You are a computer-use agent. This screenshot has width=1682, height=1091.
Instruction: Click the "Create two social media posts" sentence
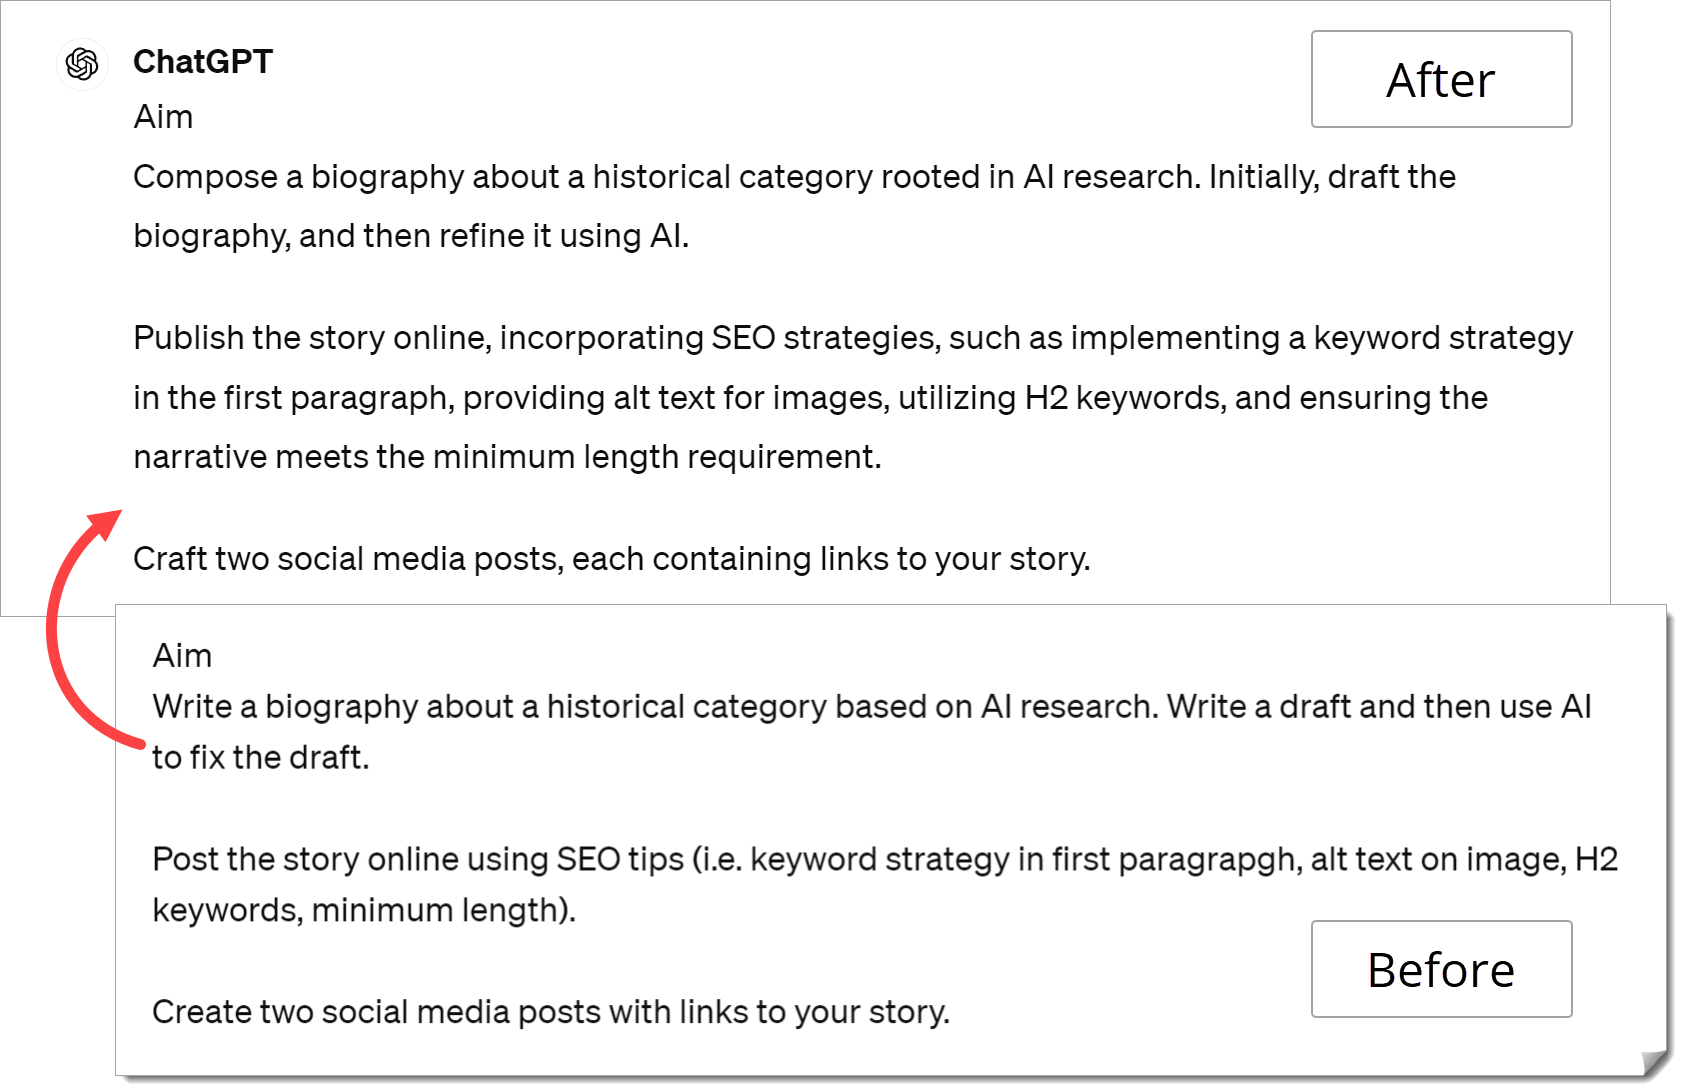550,1013
